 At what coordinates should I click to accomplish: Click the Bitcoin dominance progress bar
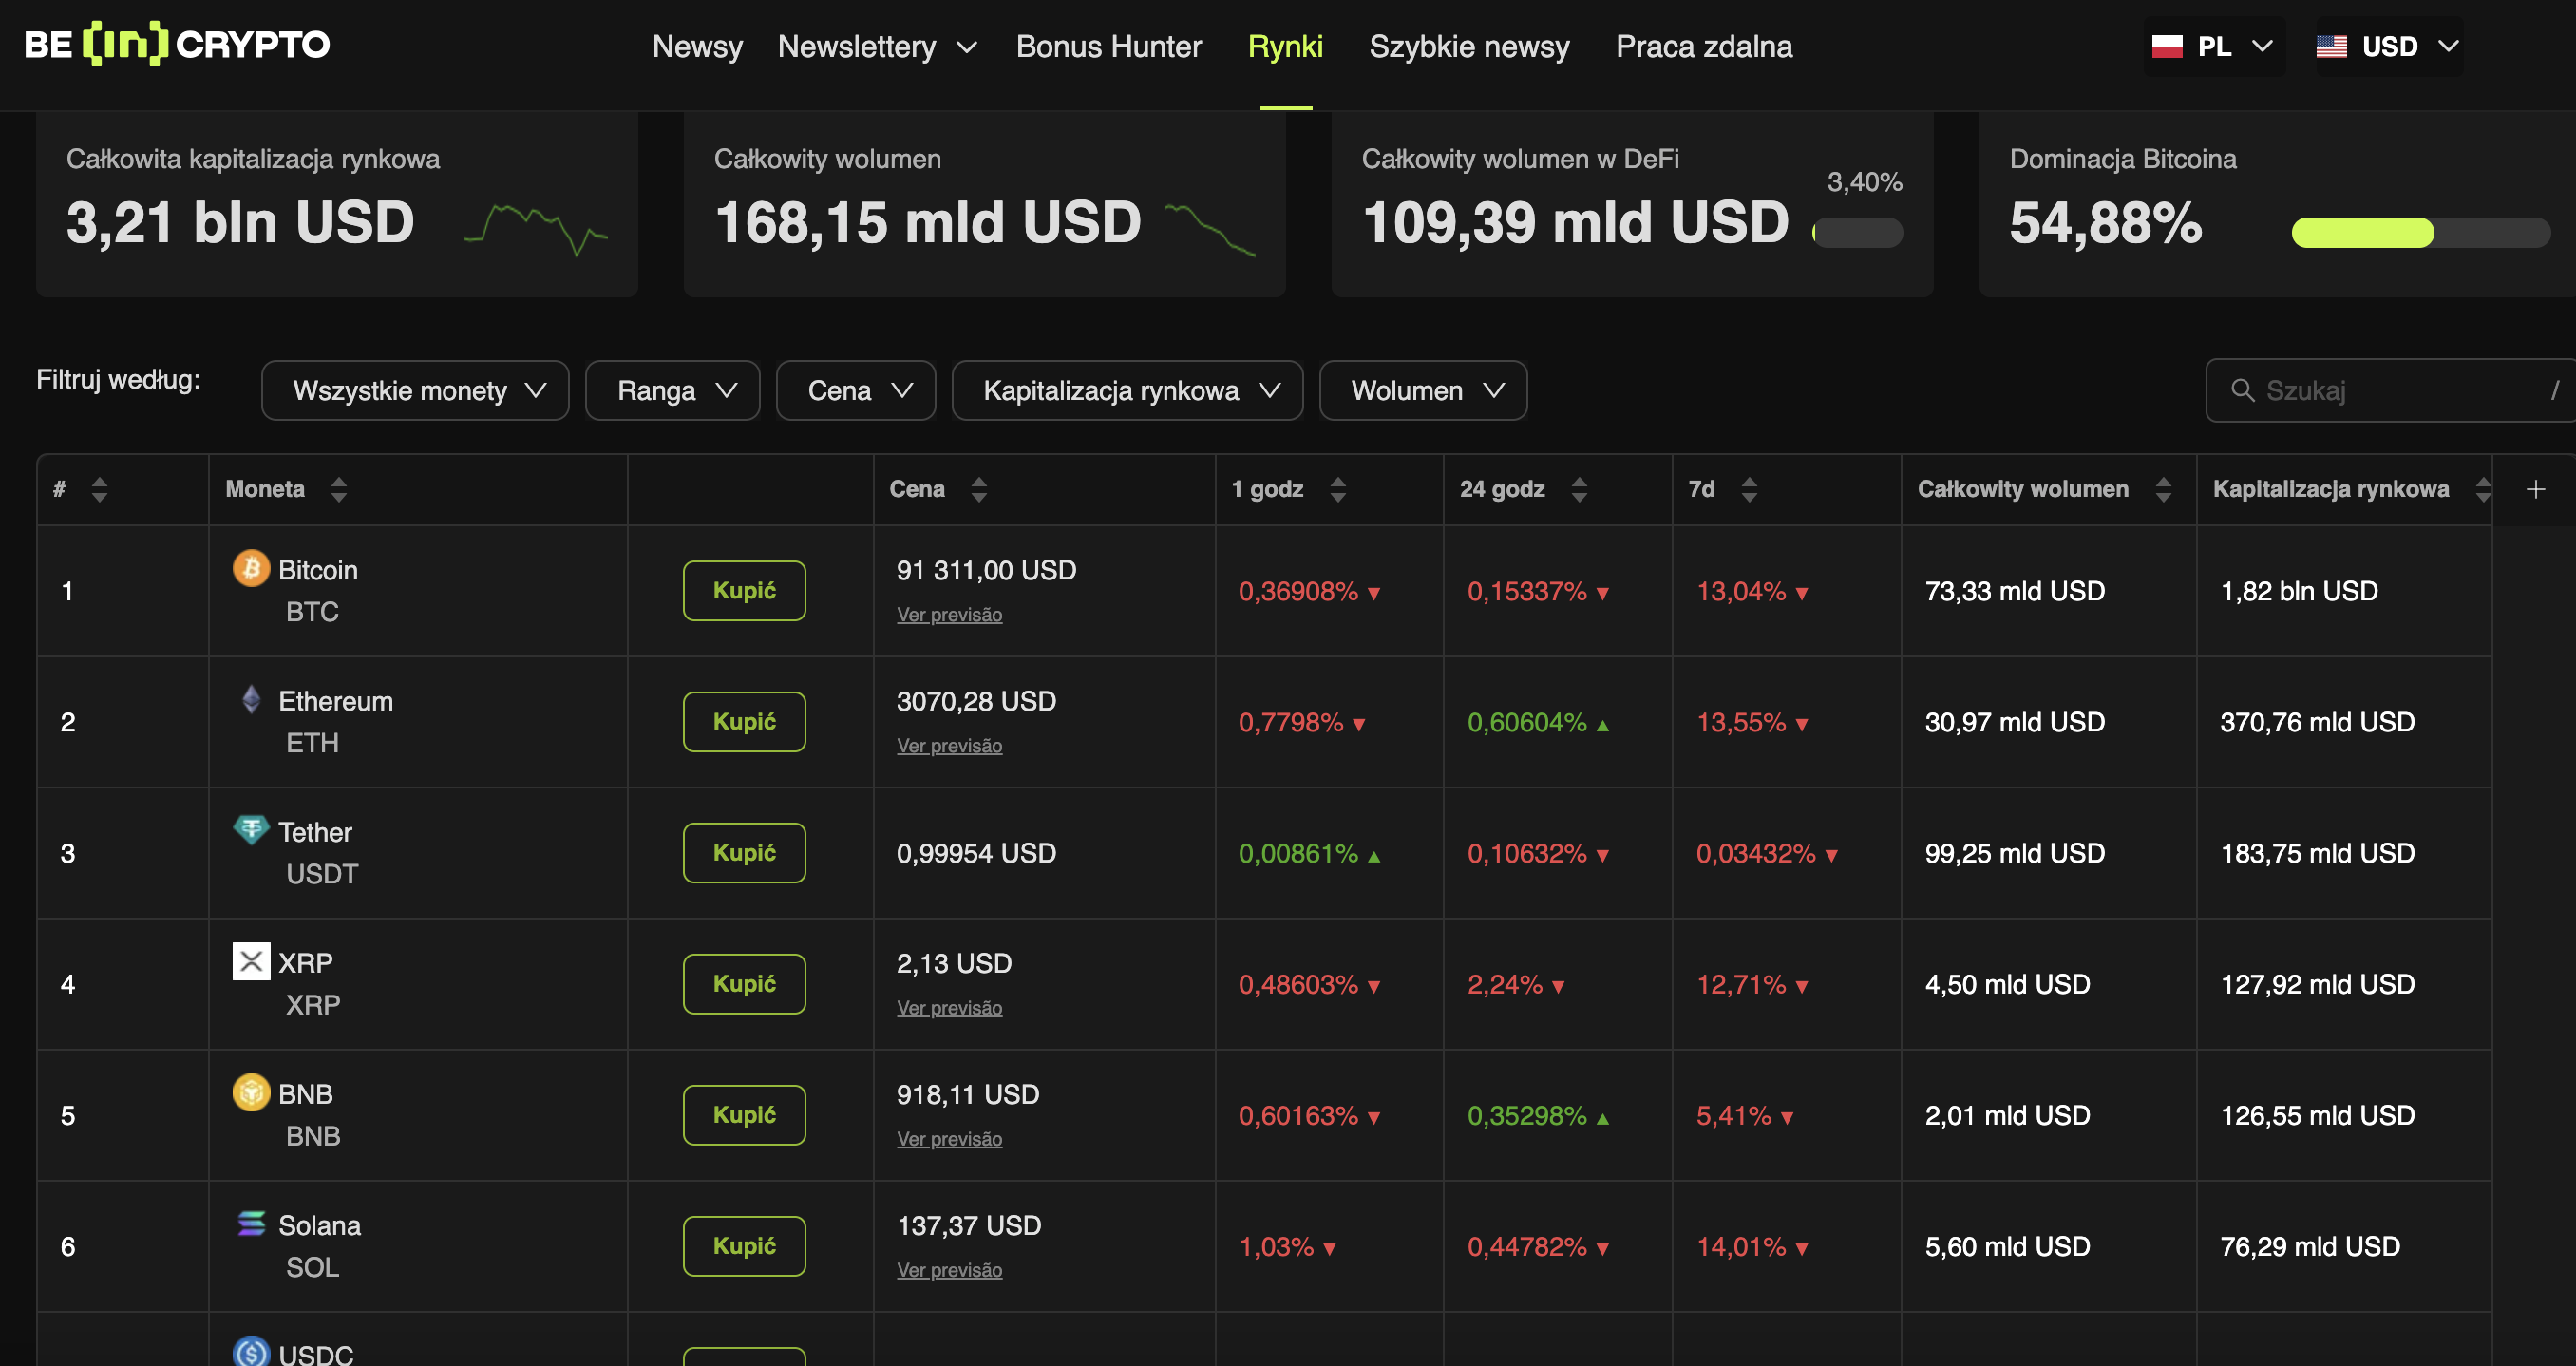2419,232
